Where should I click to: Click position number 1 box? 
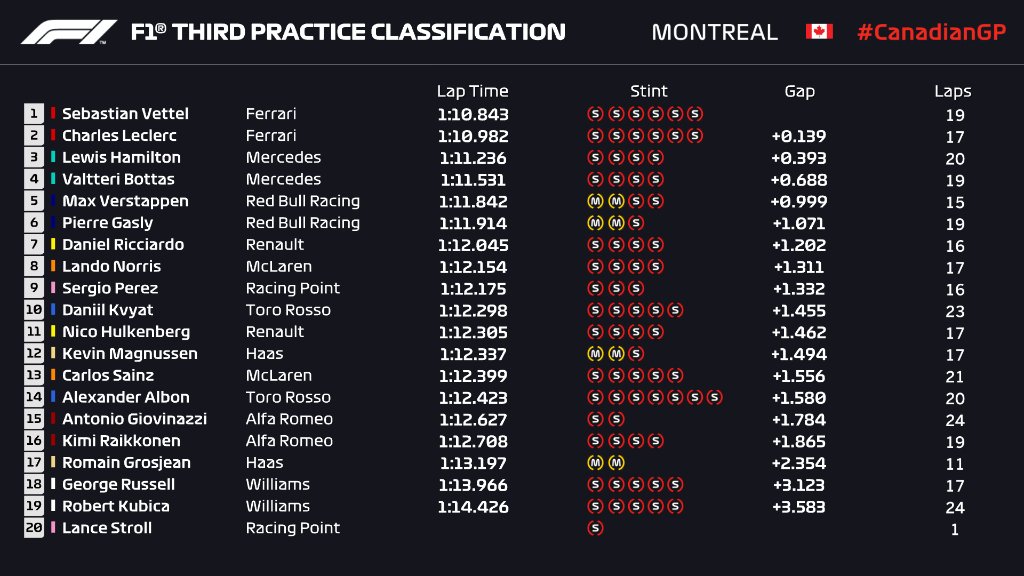[34, 114]
